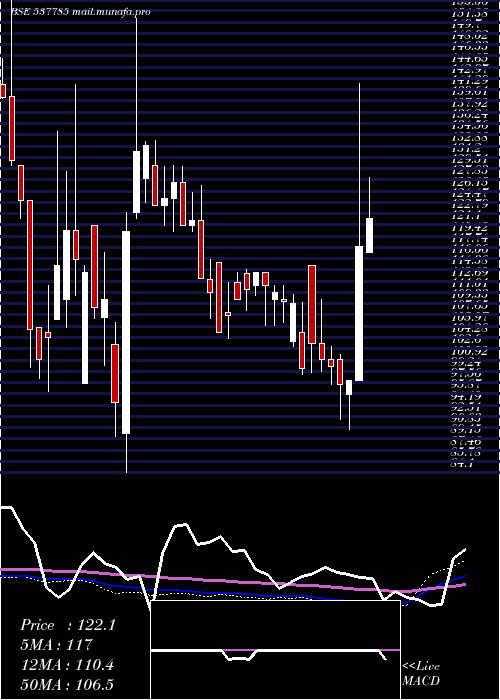Click the 84.1 price axis label
The image size is (500, 700).
464,464
